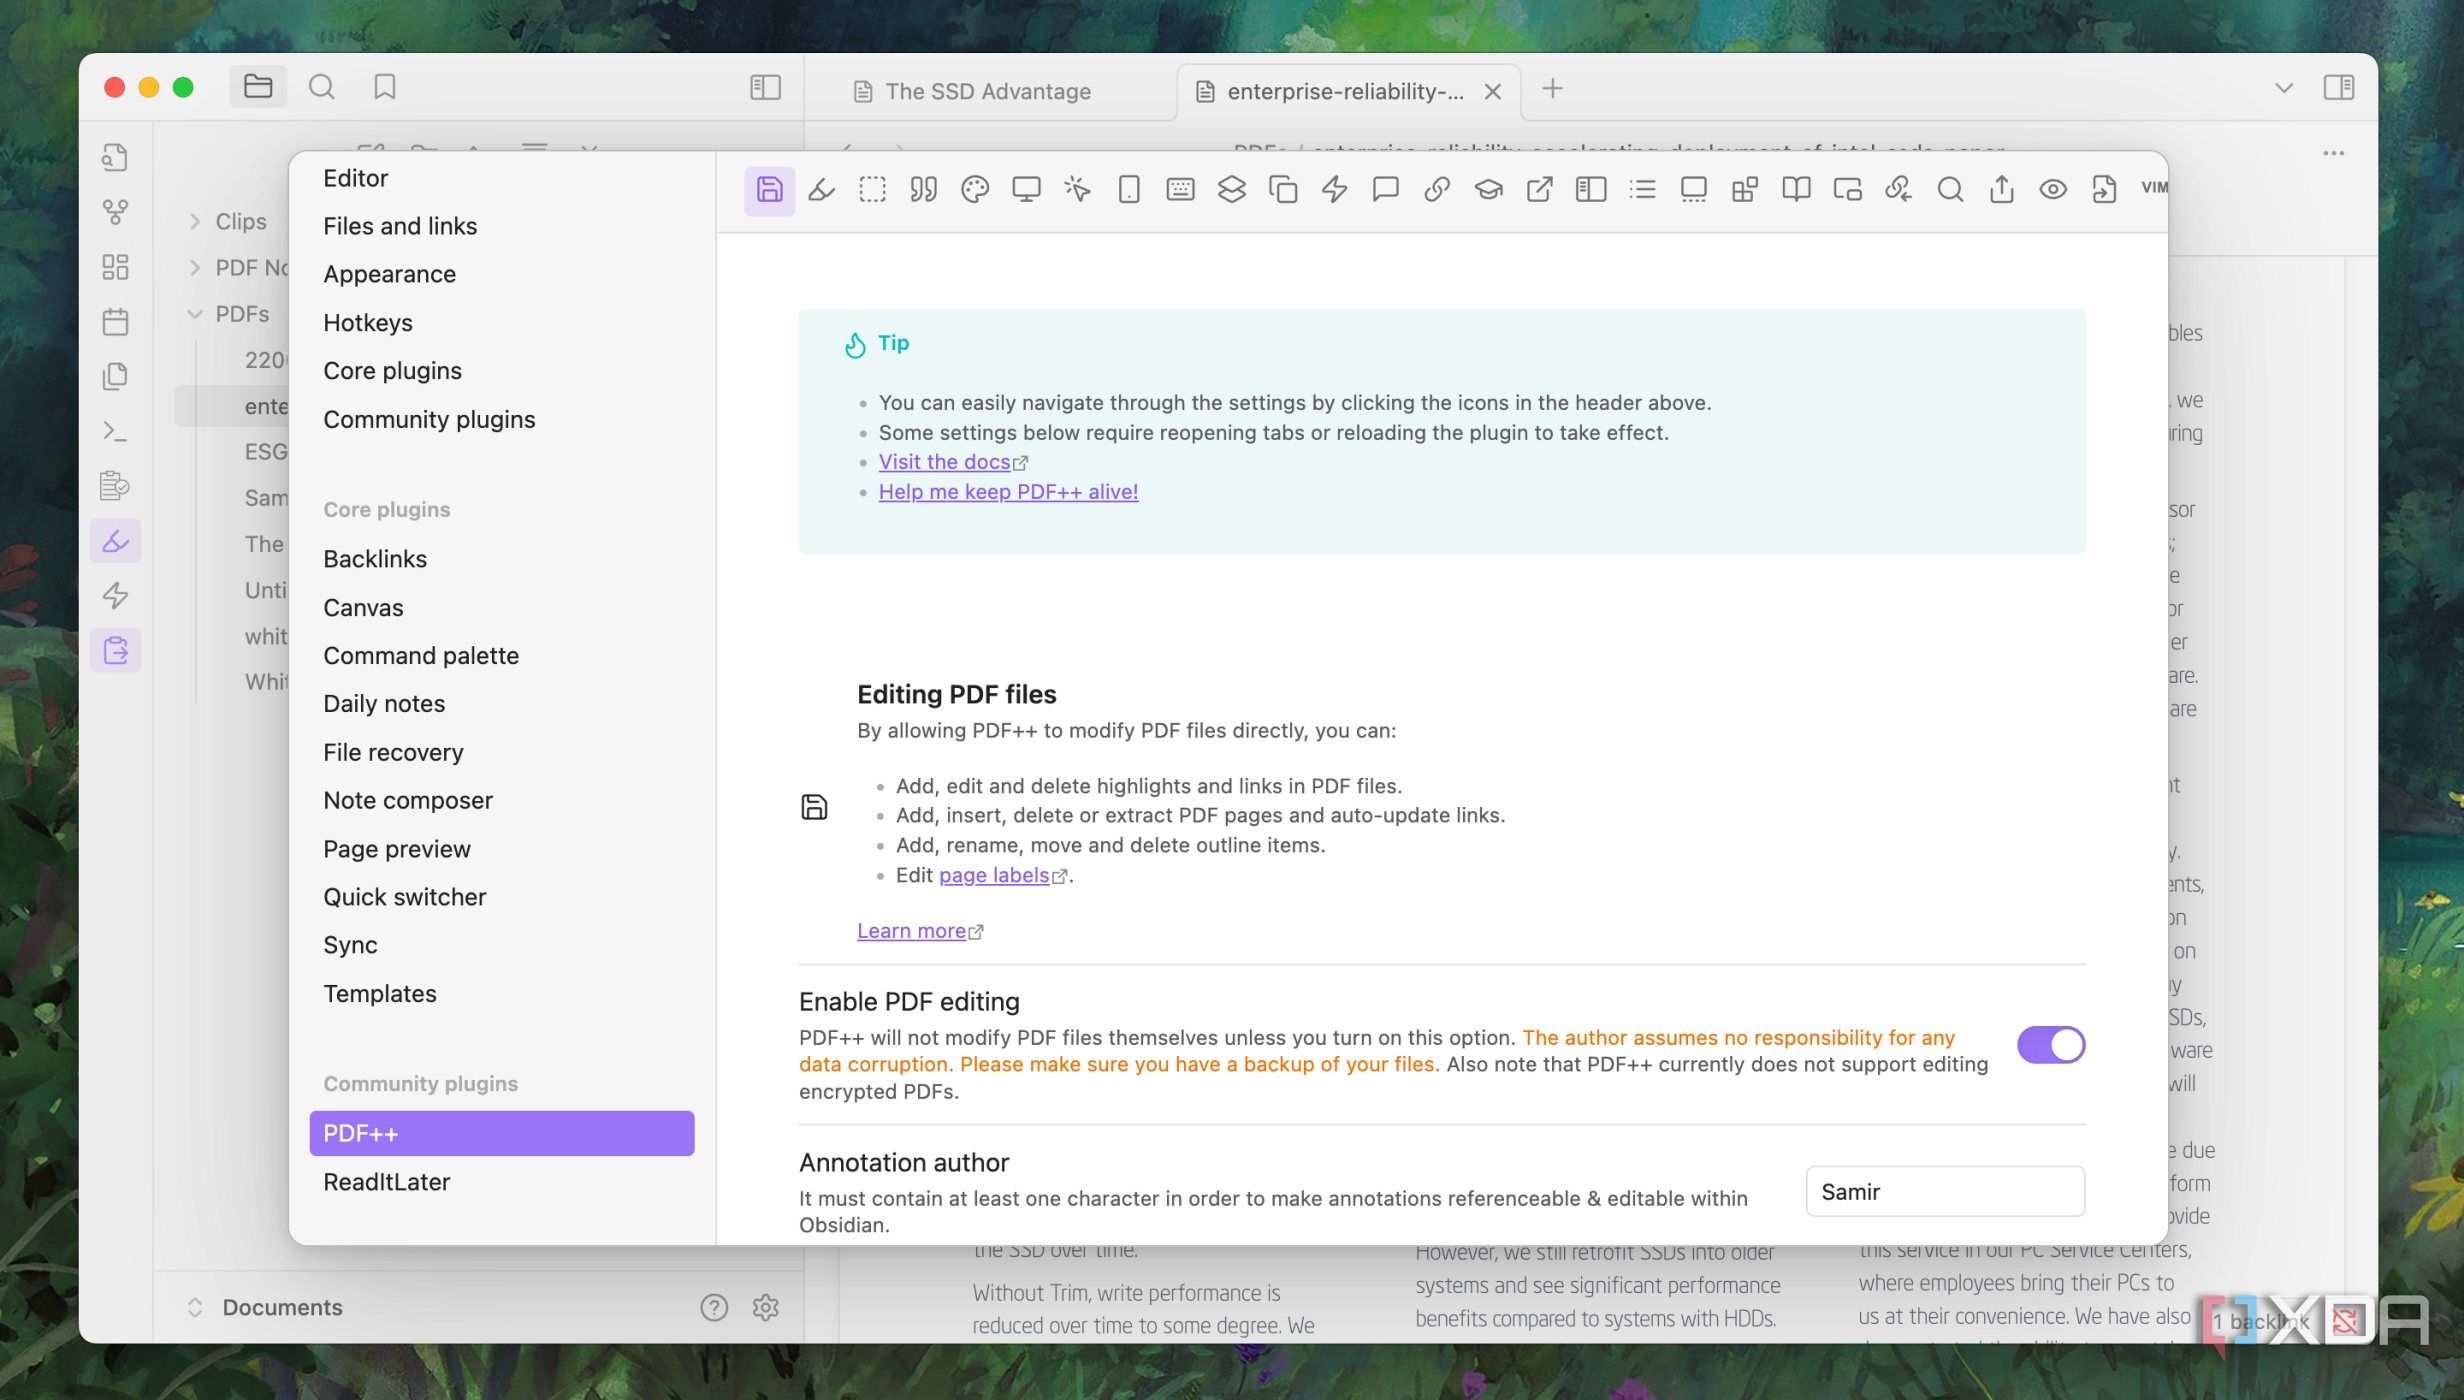This screenshot has width=2464, height=1400.
Task: Click the graph view ribbon icon
Action: [115, 212]
